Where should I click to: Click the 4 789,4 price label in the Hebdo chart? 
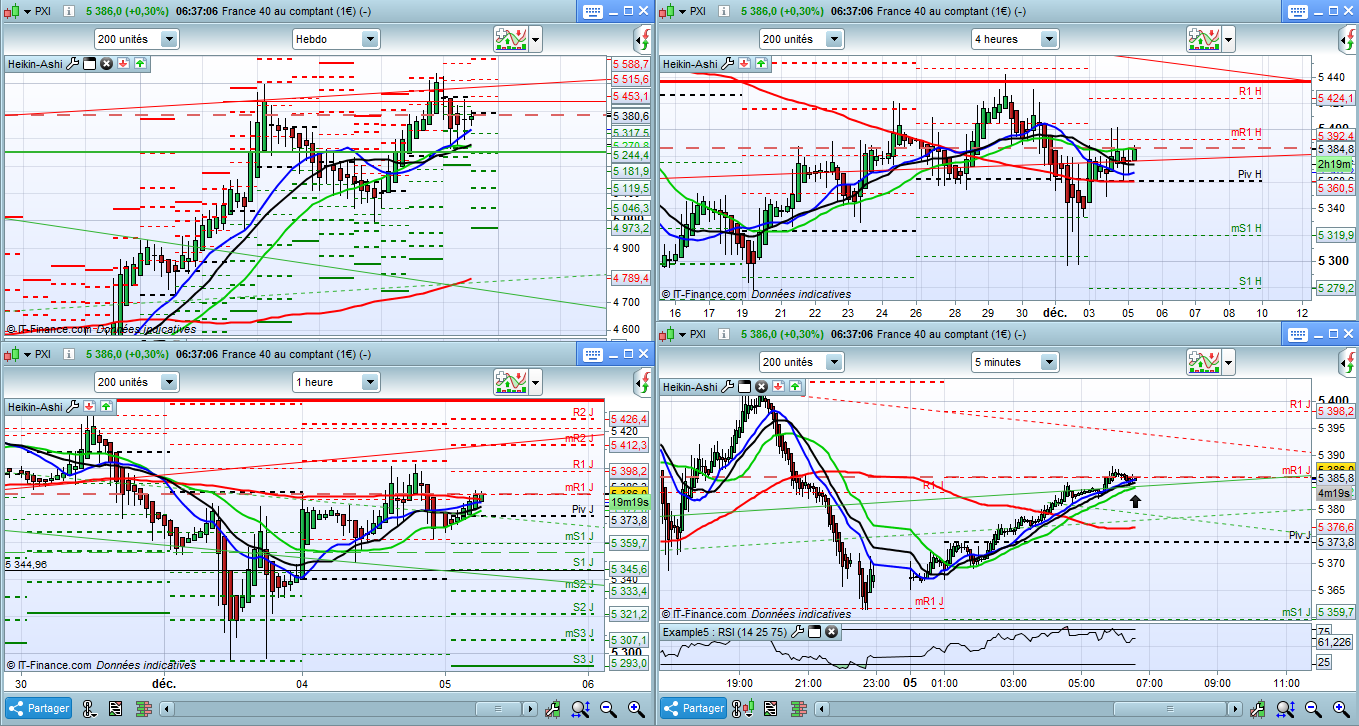point(630,277)
